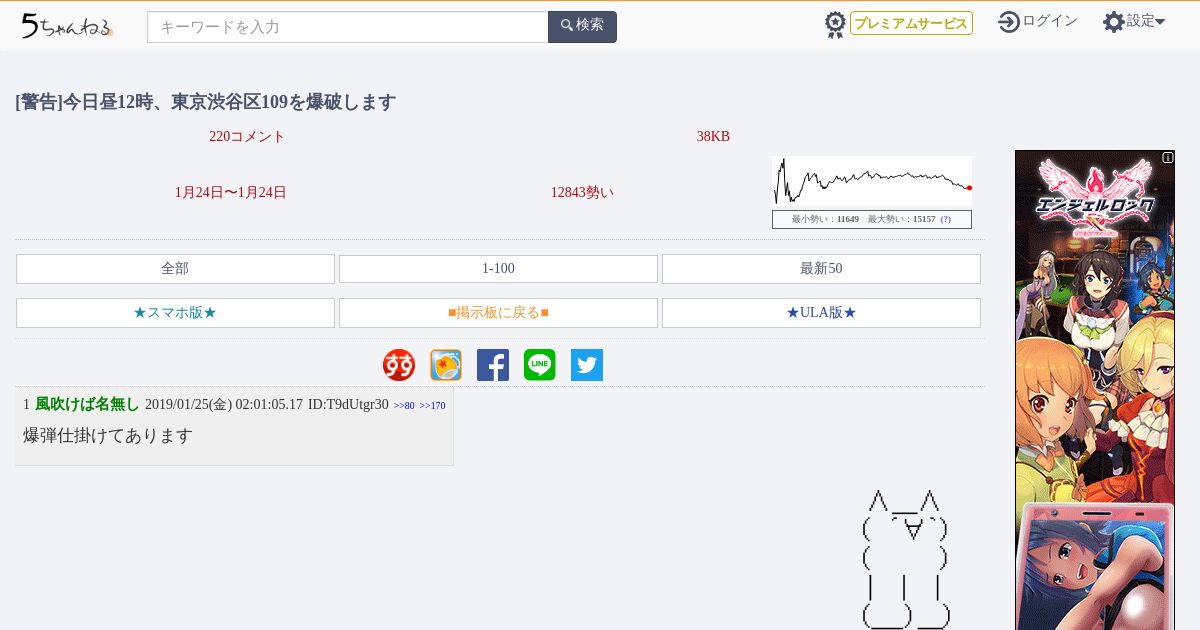
Task: Share the thread on LINE
Action: tap(540, 365)
